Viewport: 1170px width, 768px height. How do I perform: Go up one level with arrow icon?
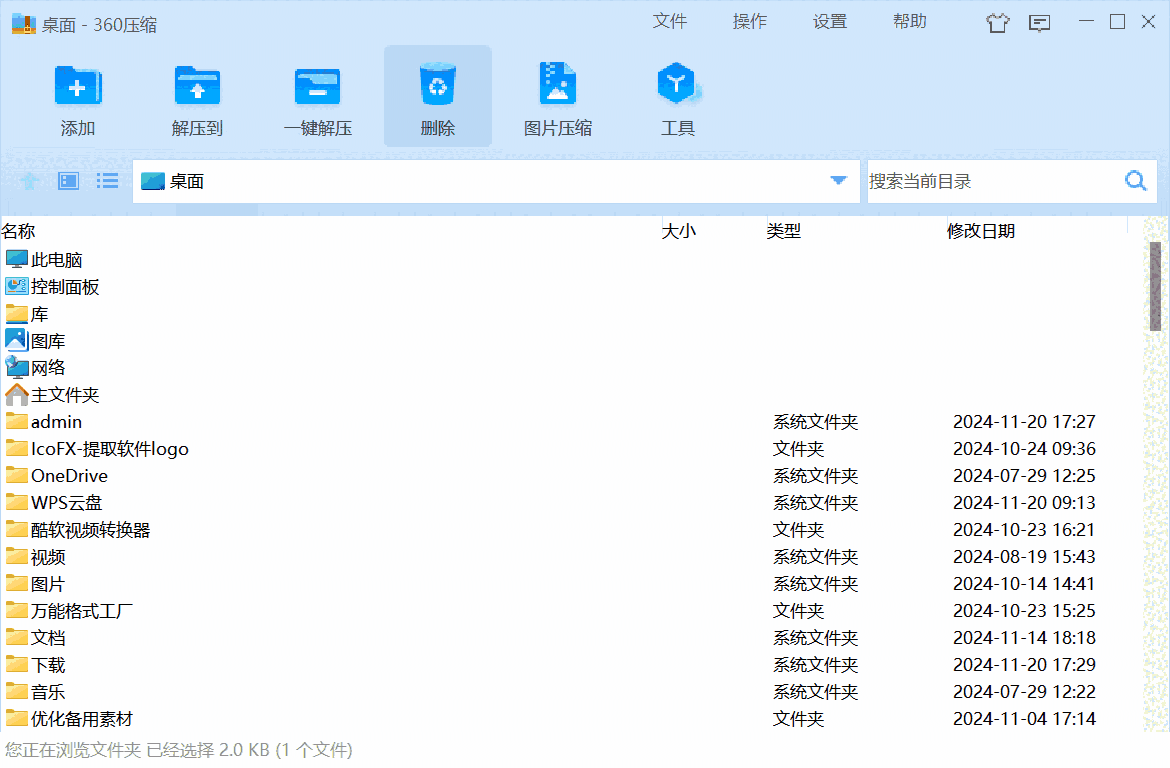coord(30,181)
